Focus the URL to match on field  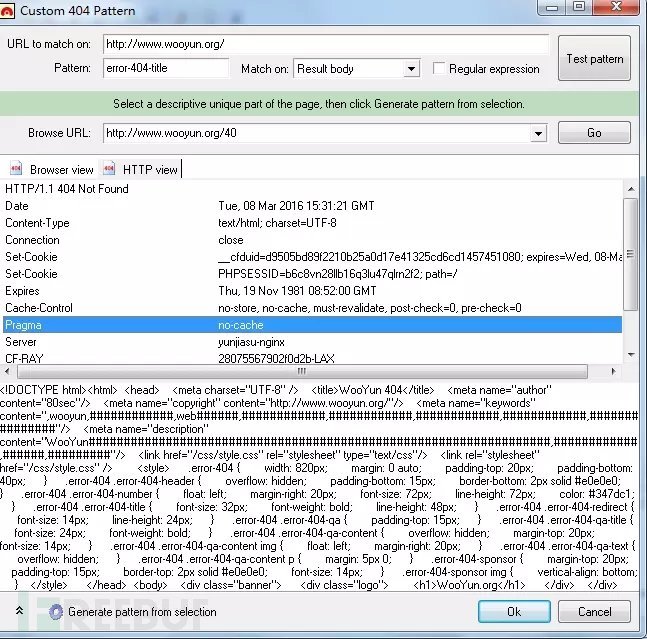(326, 44)
